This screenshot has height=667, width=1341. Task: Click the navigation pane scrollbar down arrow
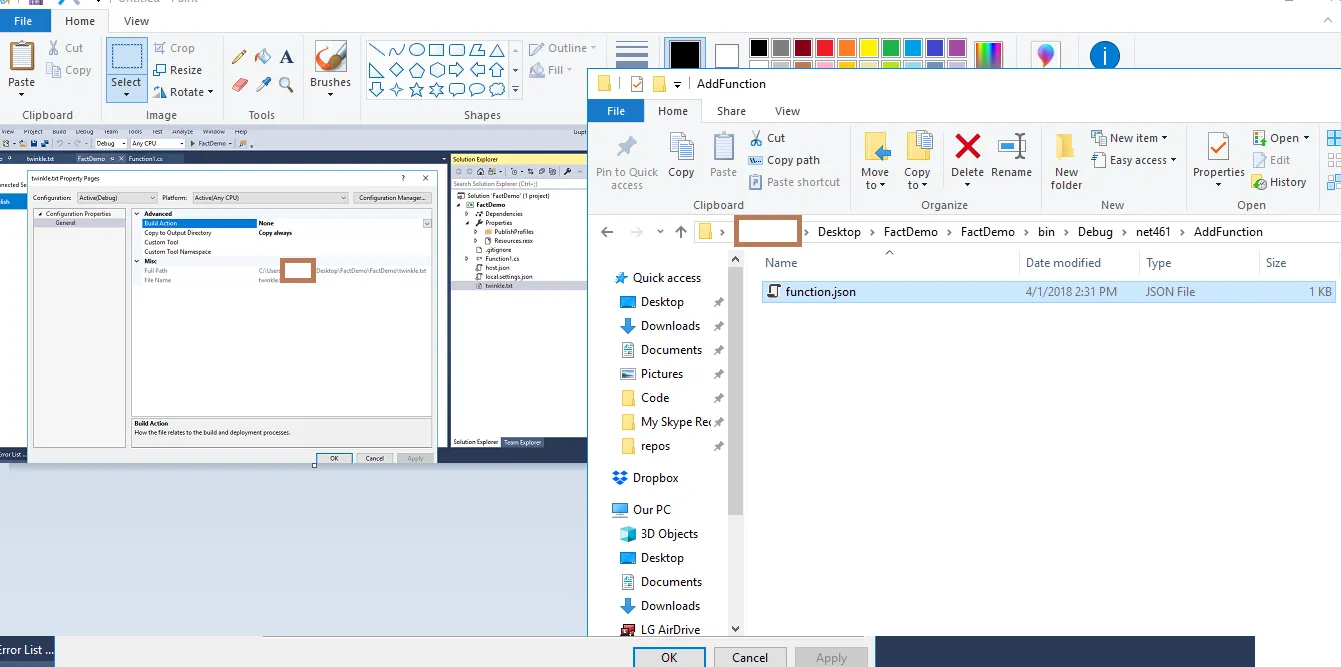pos(736,629)
